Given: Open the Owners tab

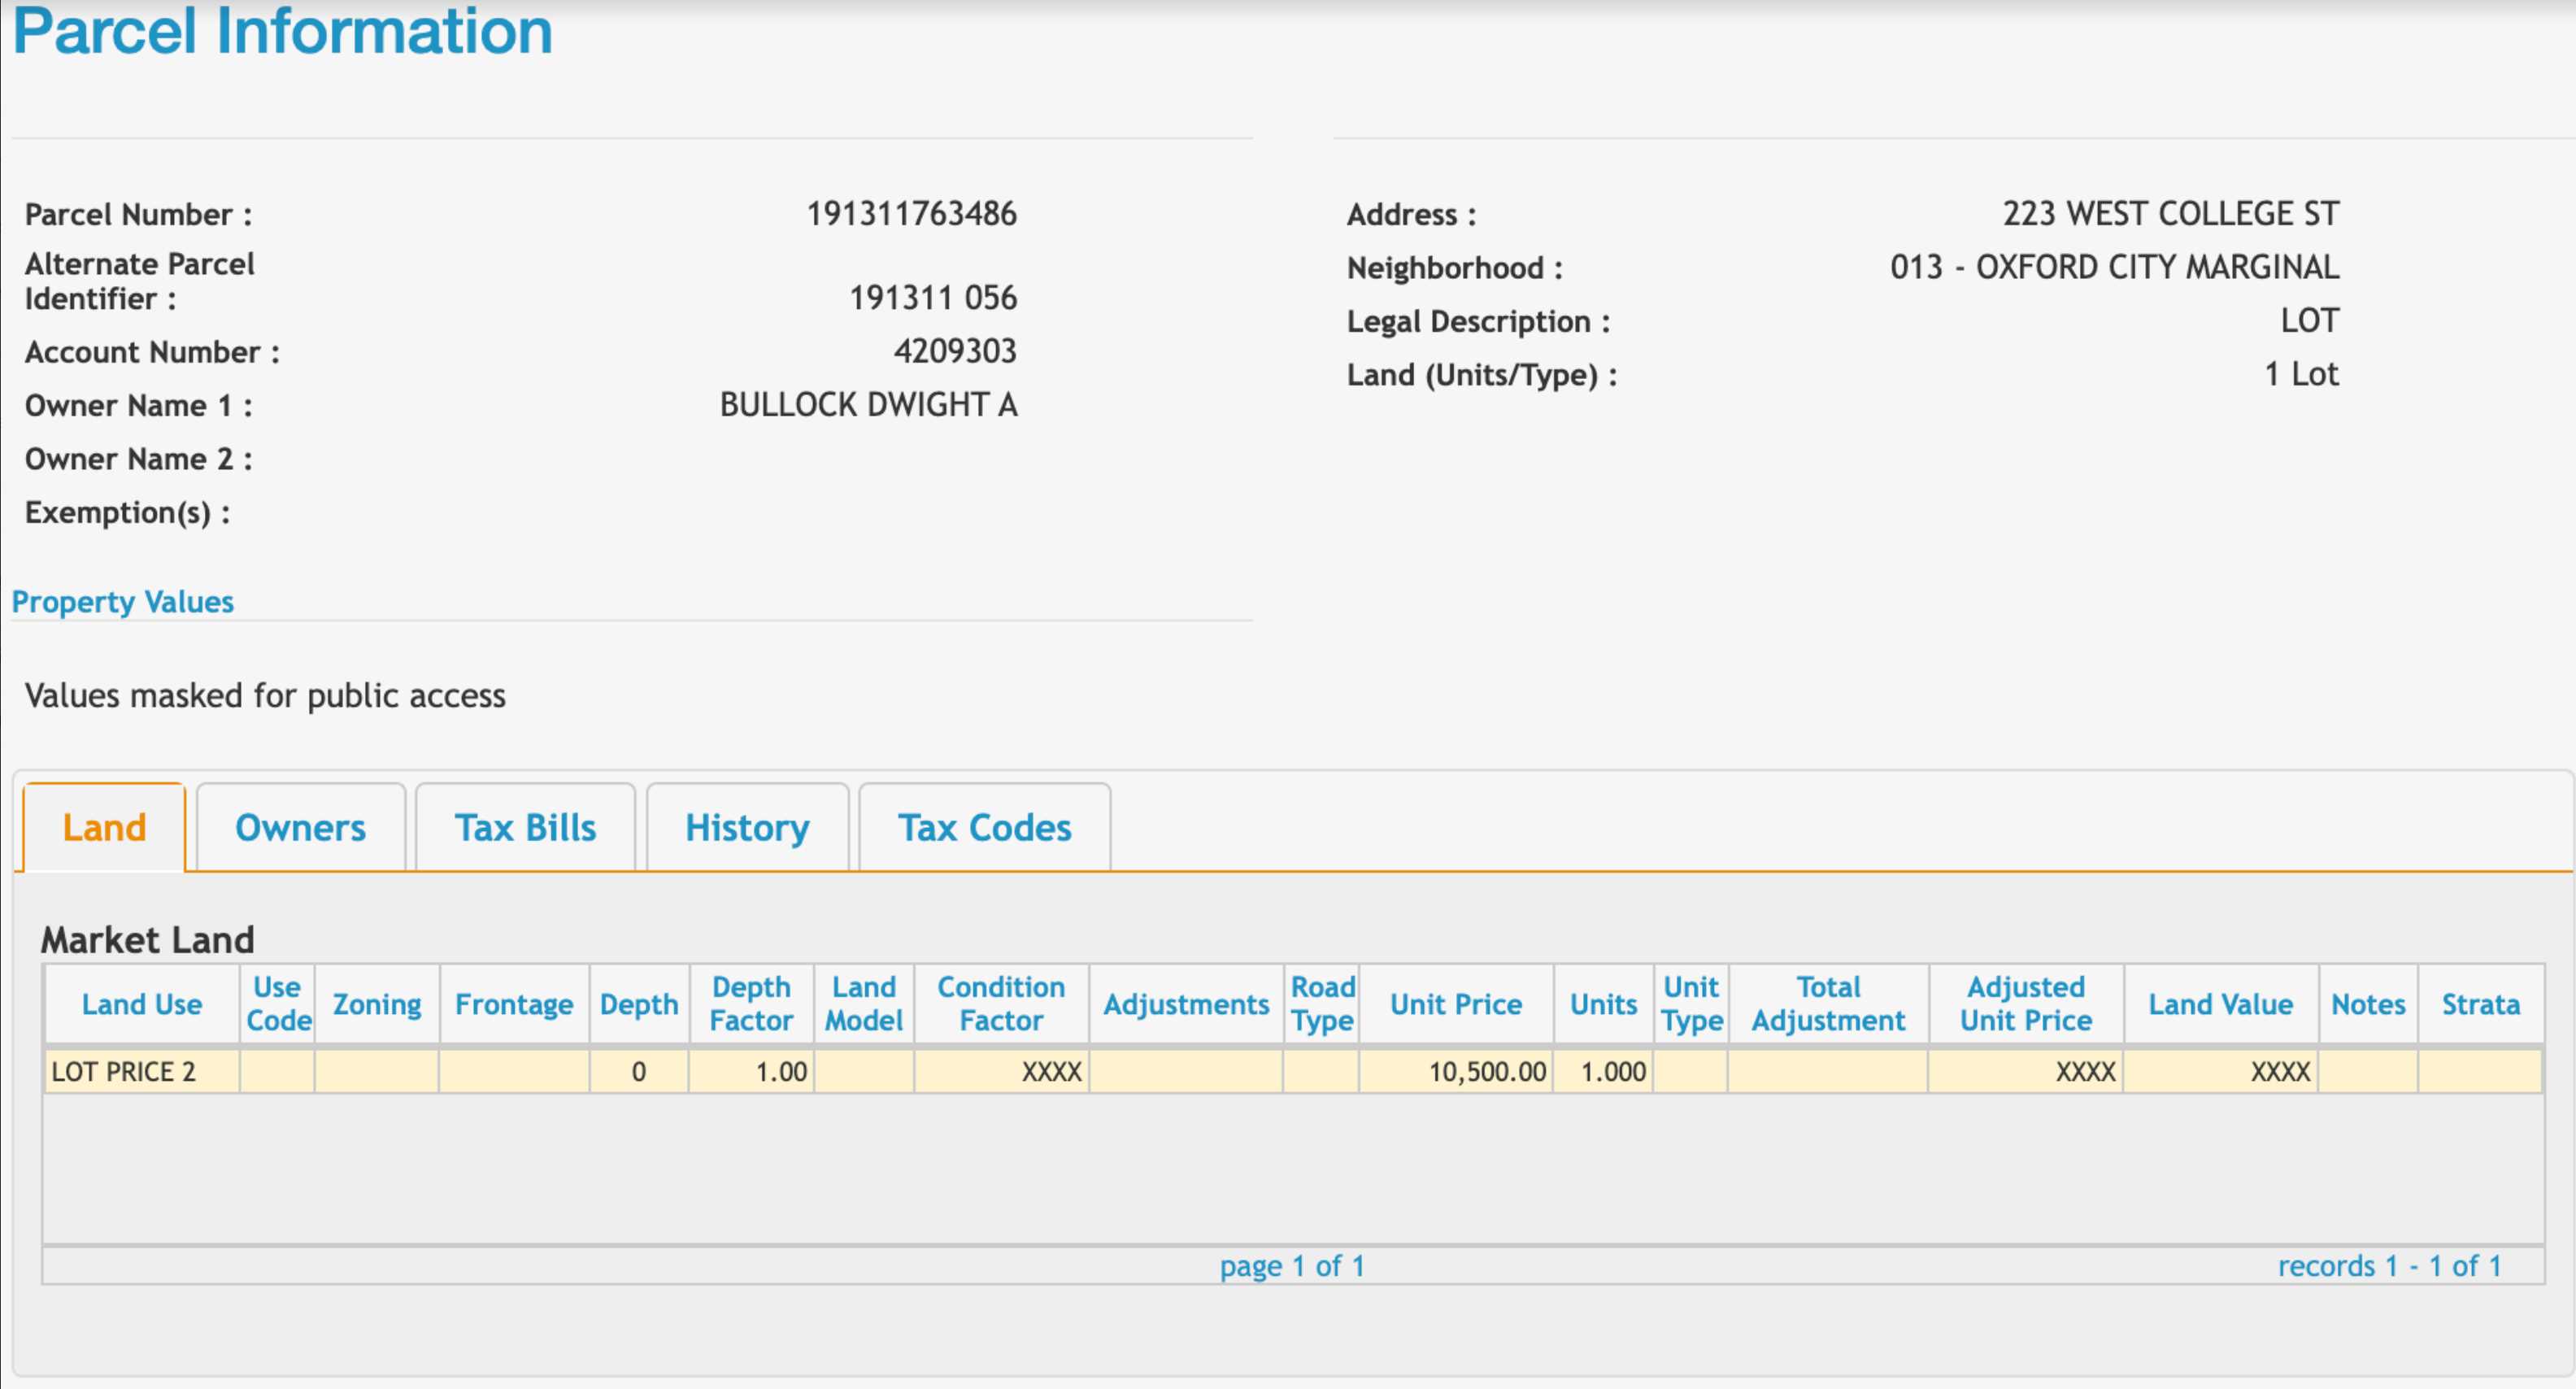Looking at the screenshot, I should click(x=300, y=828).
